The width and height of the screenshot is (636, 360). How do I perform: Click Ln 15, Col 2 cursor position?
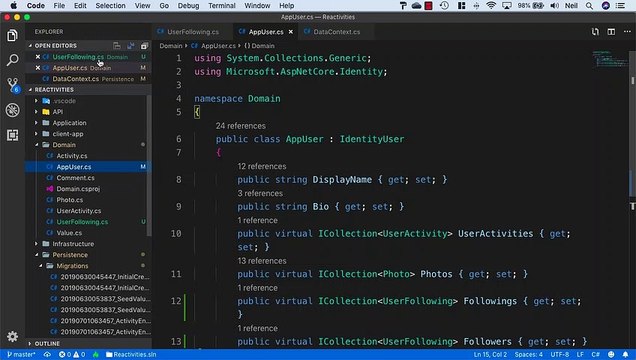[x=490, y=354]
